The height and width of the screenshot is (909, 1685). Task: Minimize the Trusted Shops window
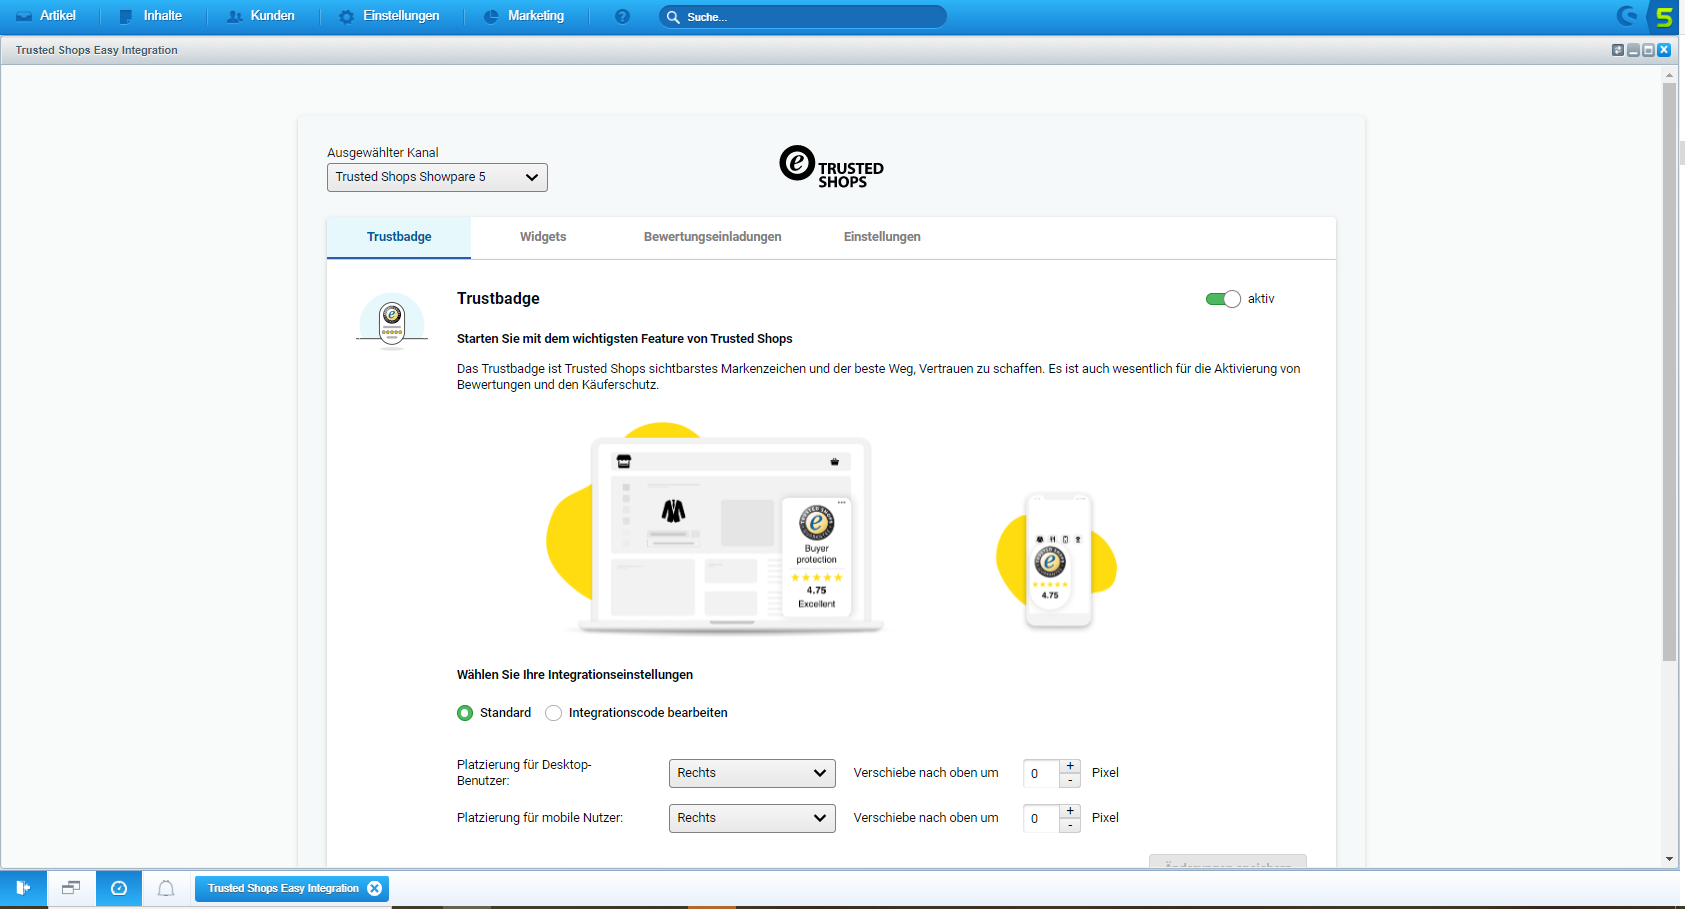coord(1633,50)
